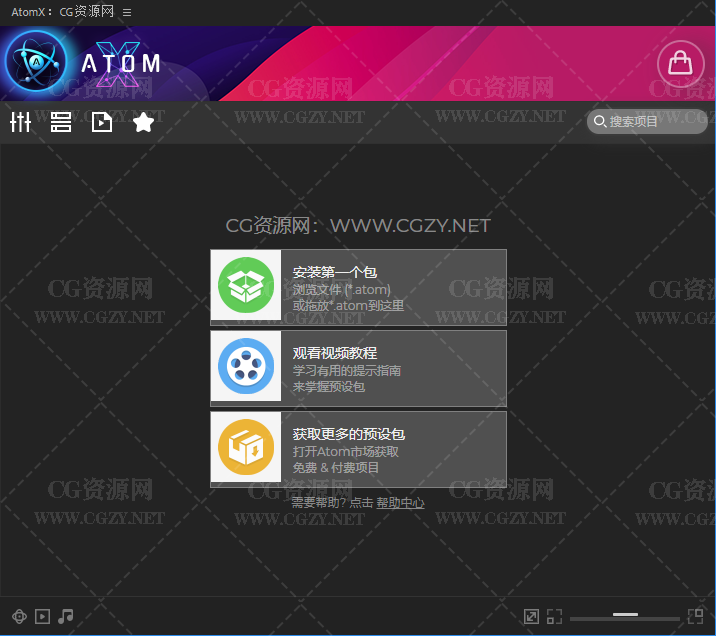Click the file preview play icon

(x=102, y=122)
